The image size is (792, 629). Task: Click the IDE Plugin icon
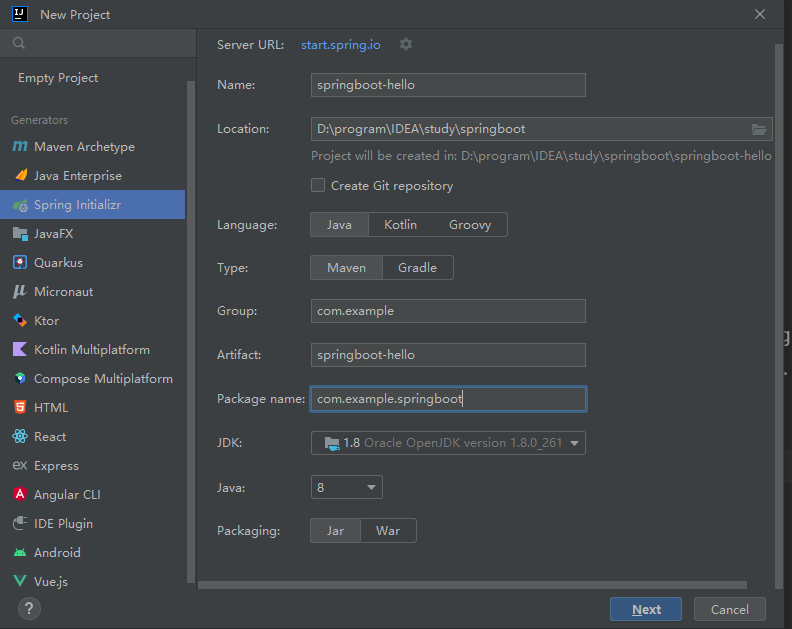click(x=20, y=523)
